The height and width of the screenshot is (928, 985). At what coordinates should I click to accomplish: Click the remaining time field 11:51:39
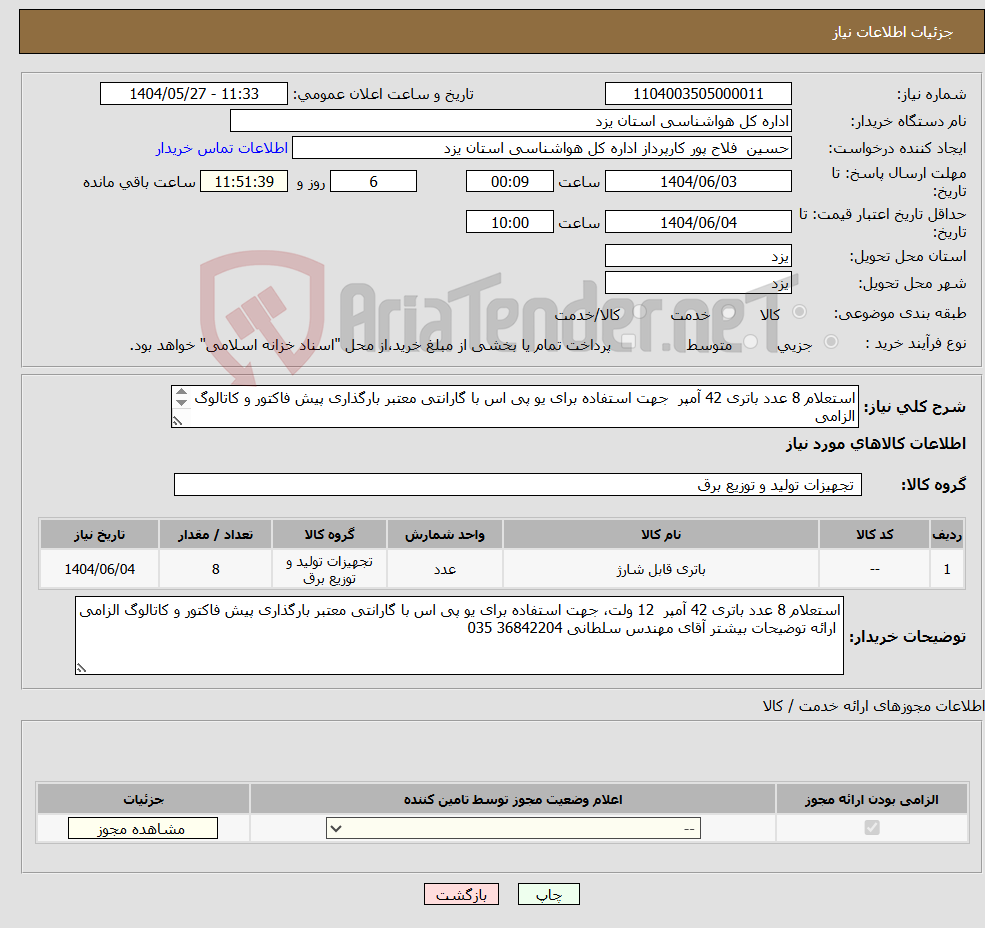244,182
